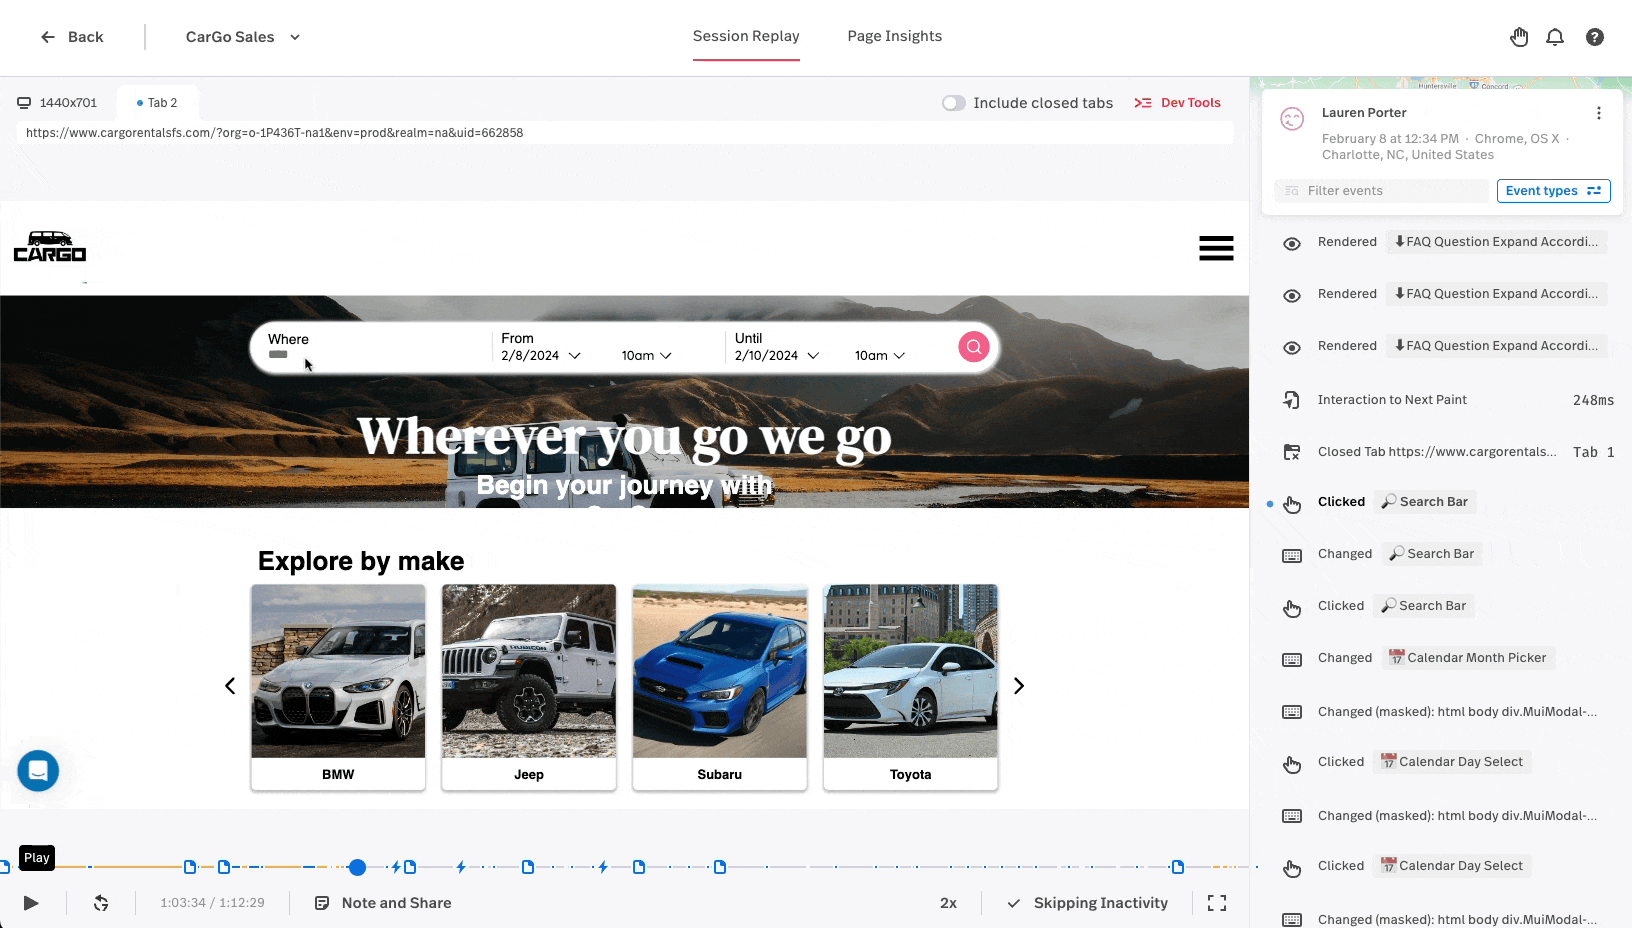Click the Play button in playback controls
Viewport: 1632px width, 928px height.
(x=31, y=903)
